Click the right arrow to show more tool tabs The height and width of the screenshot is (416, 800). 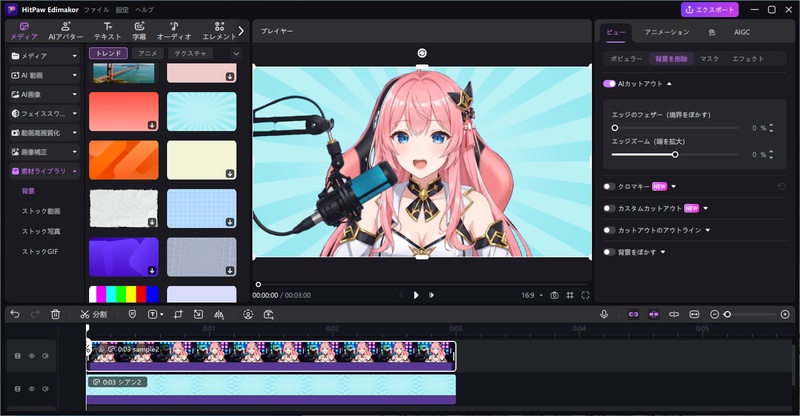coord(241,31)
